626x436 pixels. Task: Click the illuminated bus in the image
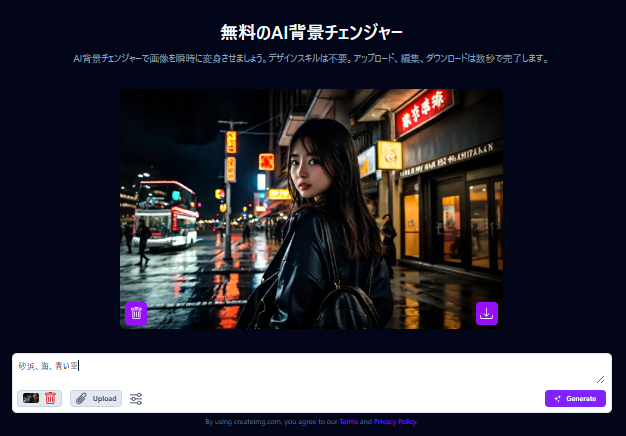pyautogui.click(x=166, y=213)
